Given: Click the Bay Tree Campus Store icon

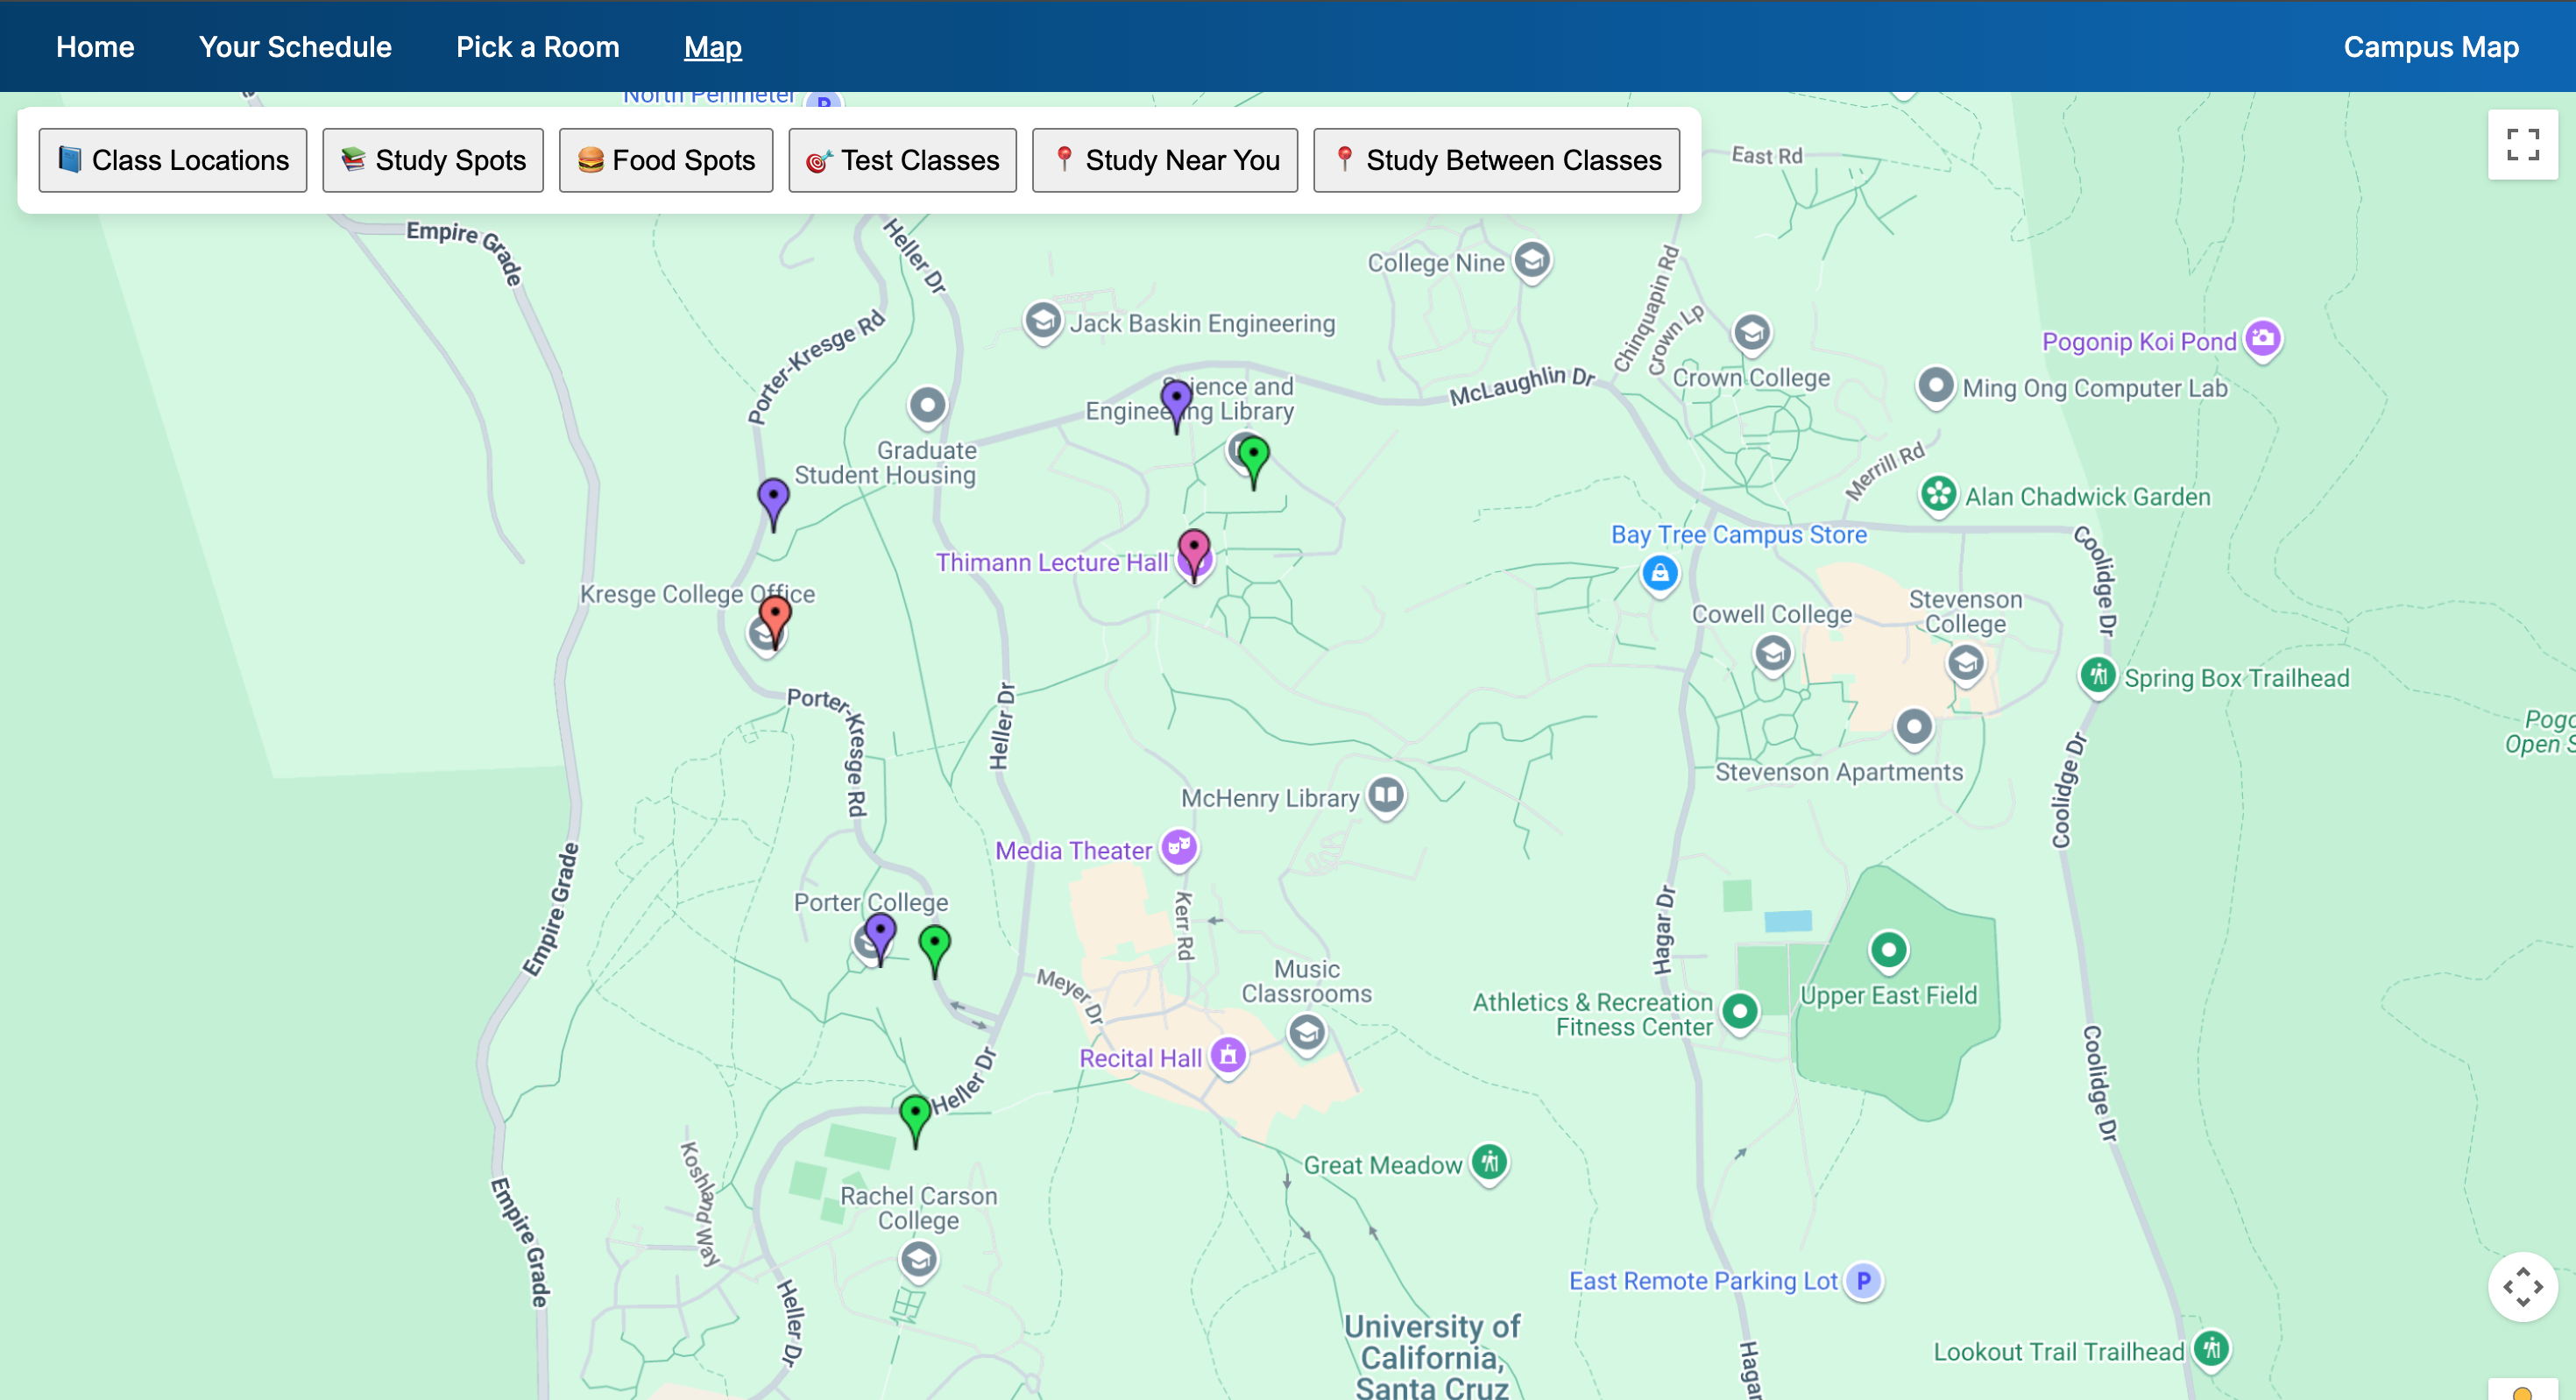Looking at the screenshot, I should pyautogui.click(x=1660, y=573).
